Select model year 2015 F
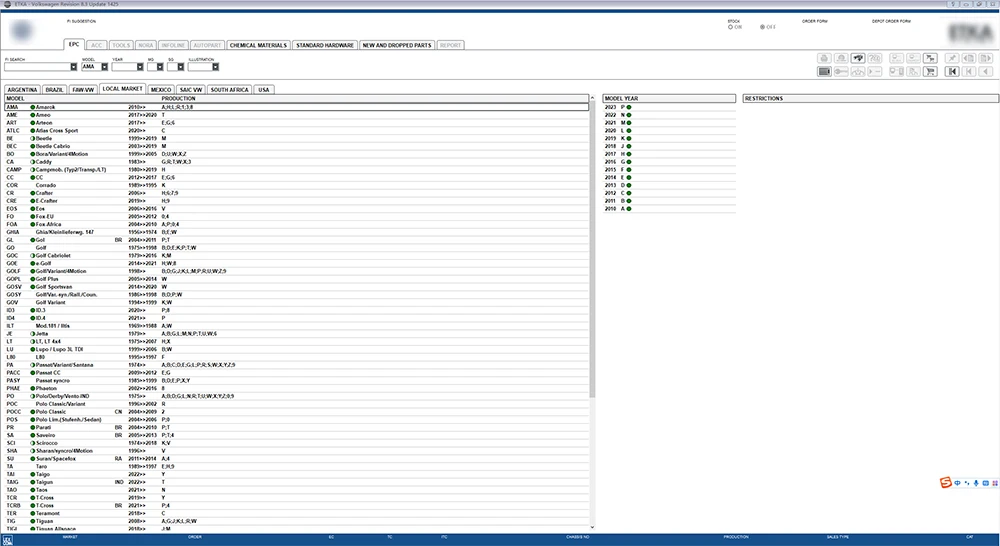The height and width of the screenshot is (546, 1000). click(x=669, y=170)
